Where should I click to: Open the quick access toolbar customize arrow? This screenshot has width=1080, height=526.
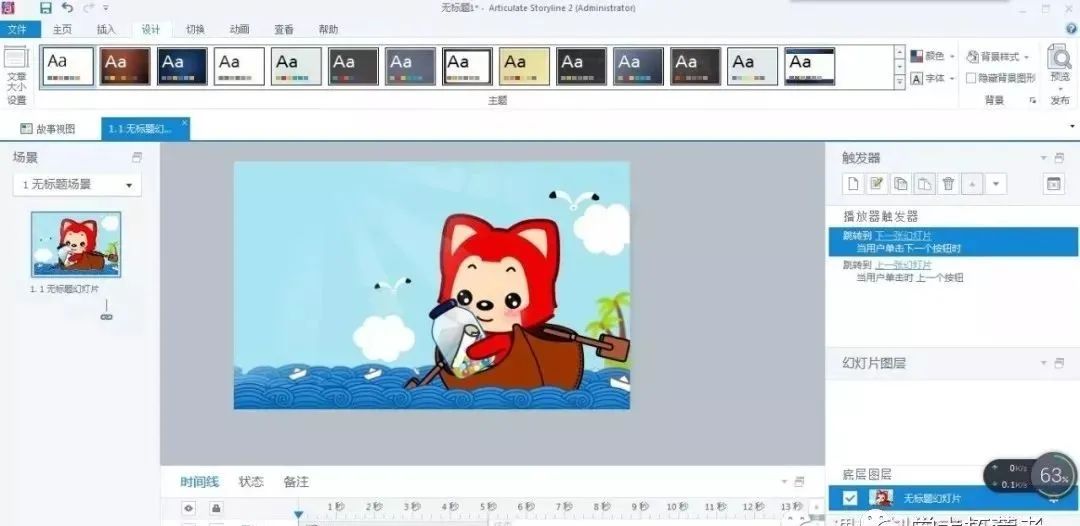(105, 8)
